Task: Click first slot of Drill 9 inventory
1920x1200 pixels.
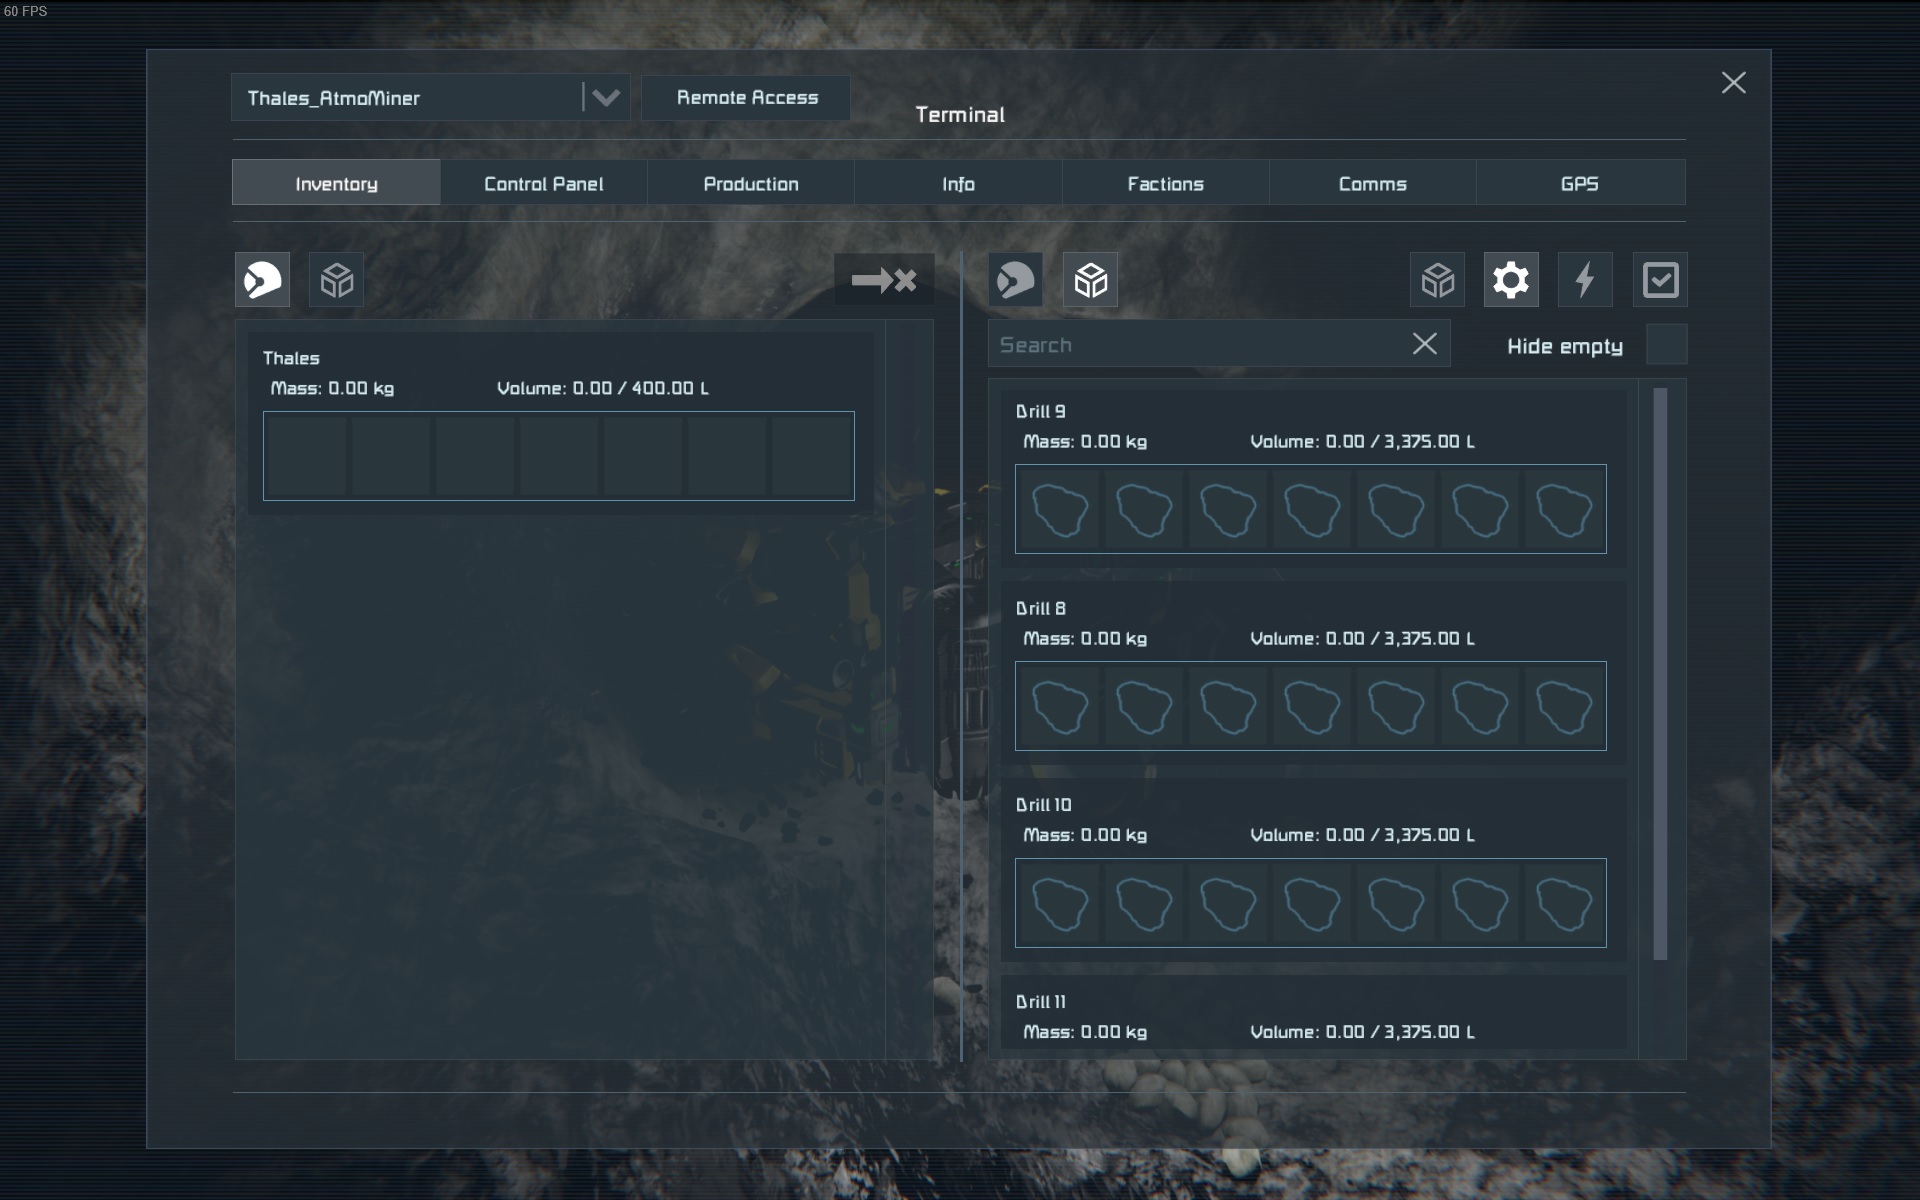Action: 1059,509
